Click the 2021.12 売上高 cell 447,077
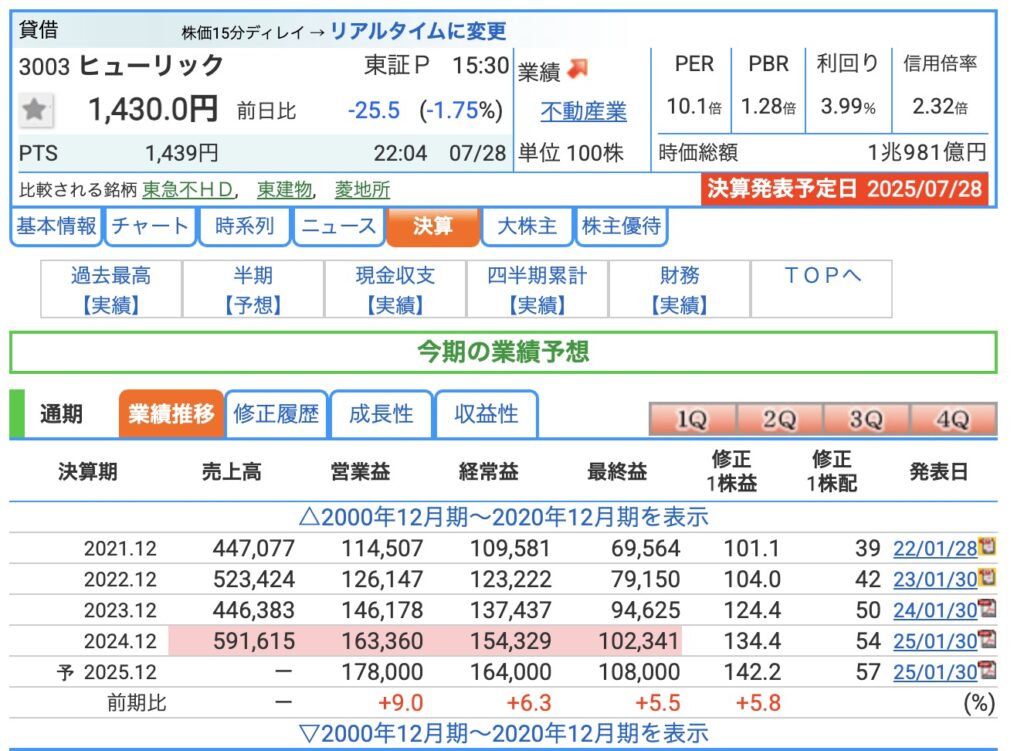This screenshot has height=751, width=1024. (x=254, y=549)
